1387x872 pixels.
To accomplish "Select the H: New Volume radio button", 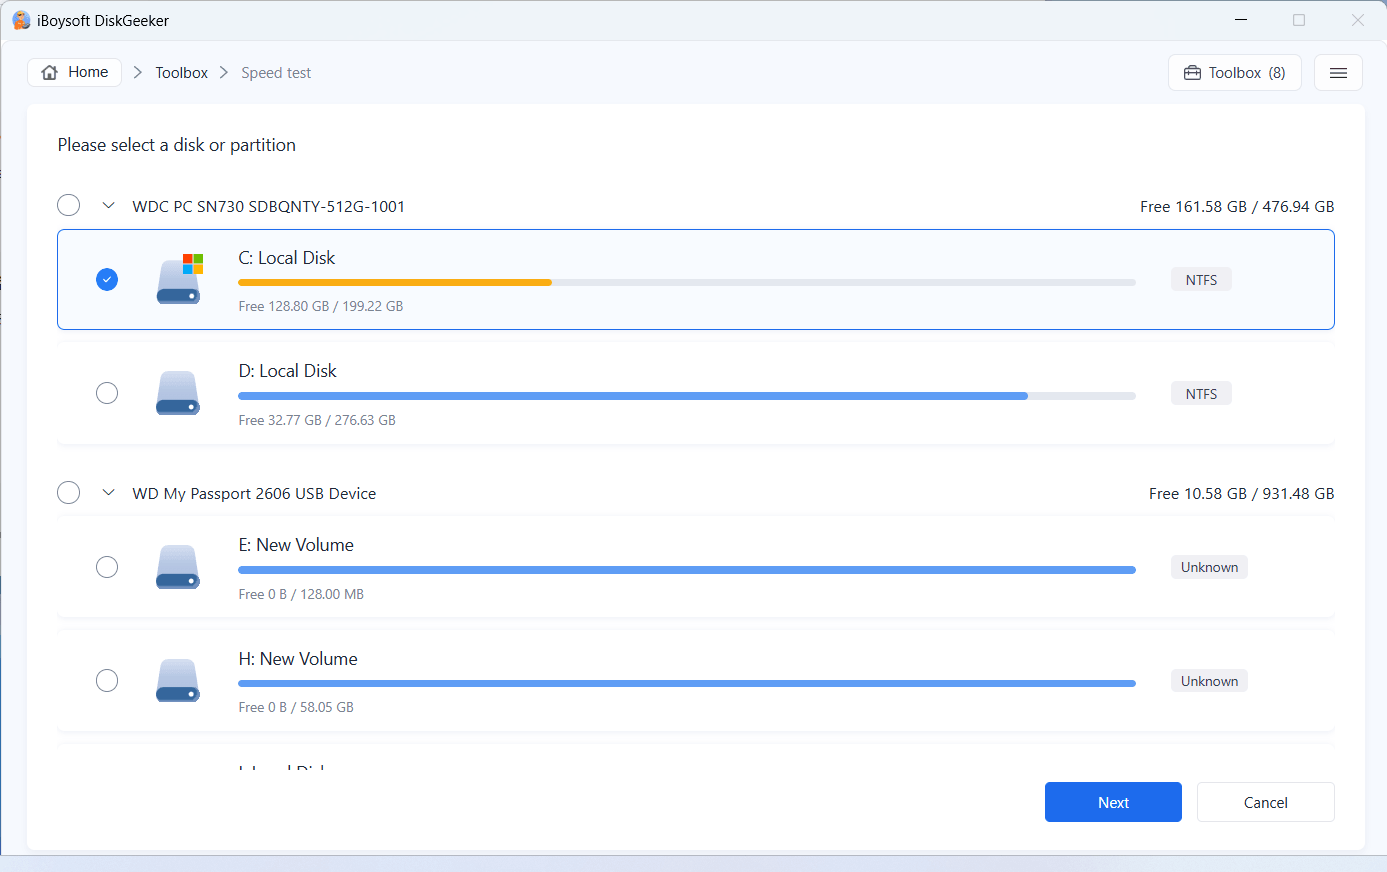I will coord(107,680).
